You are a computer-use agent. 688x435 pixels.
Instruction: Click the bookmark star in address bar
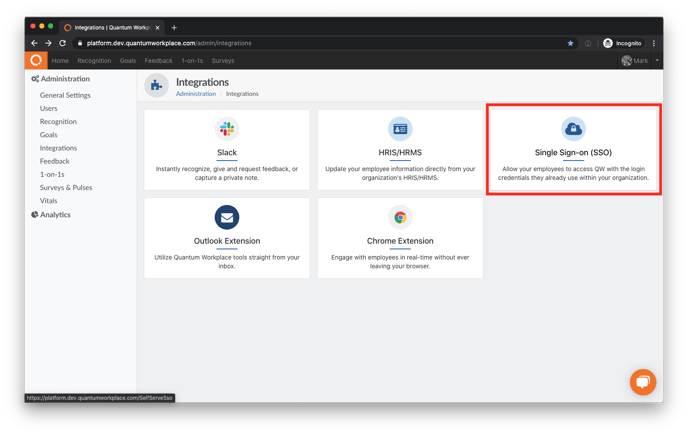pos(570,43)
